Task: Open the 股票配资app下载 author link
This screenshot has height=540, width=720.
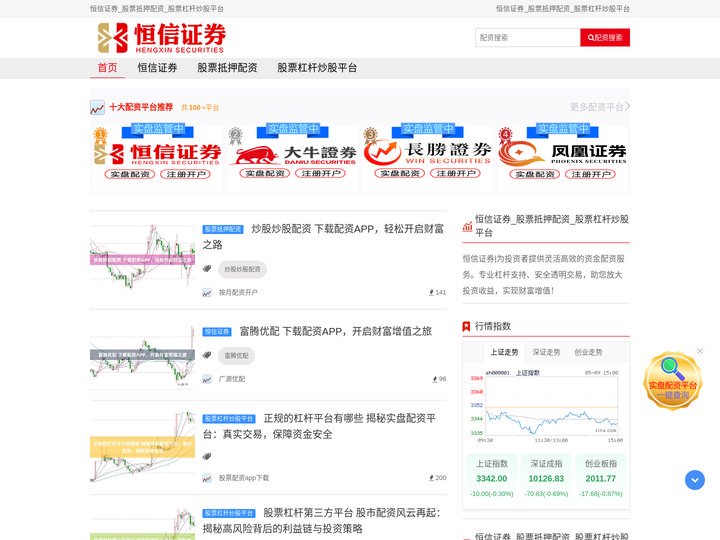Action: click(x=244, y=478)
